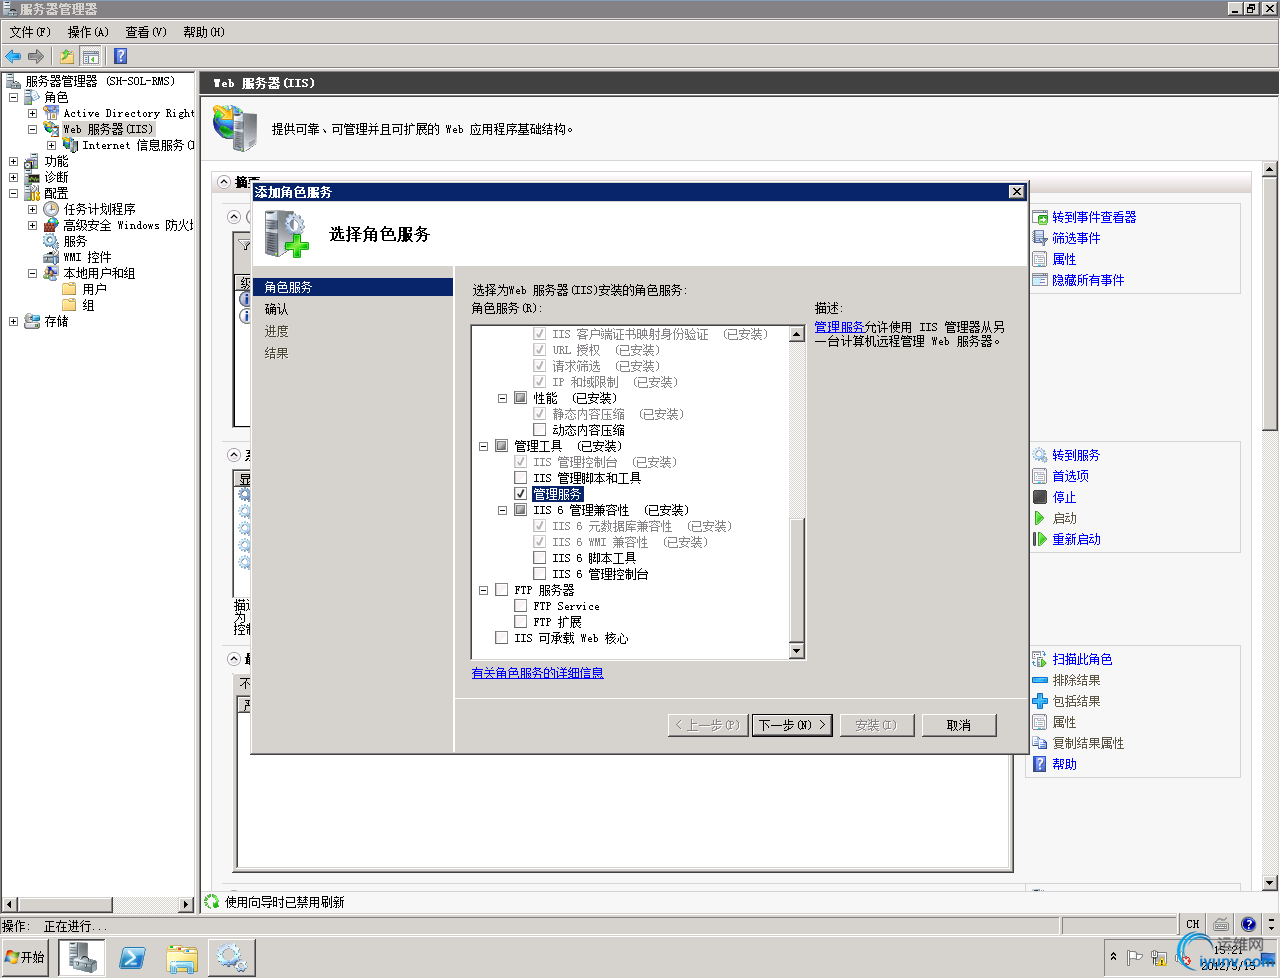Expand the 功能 node in left tree
The image size is (1280, 978).
(14, 161)
